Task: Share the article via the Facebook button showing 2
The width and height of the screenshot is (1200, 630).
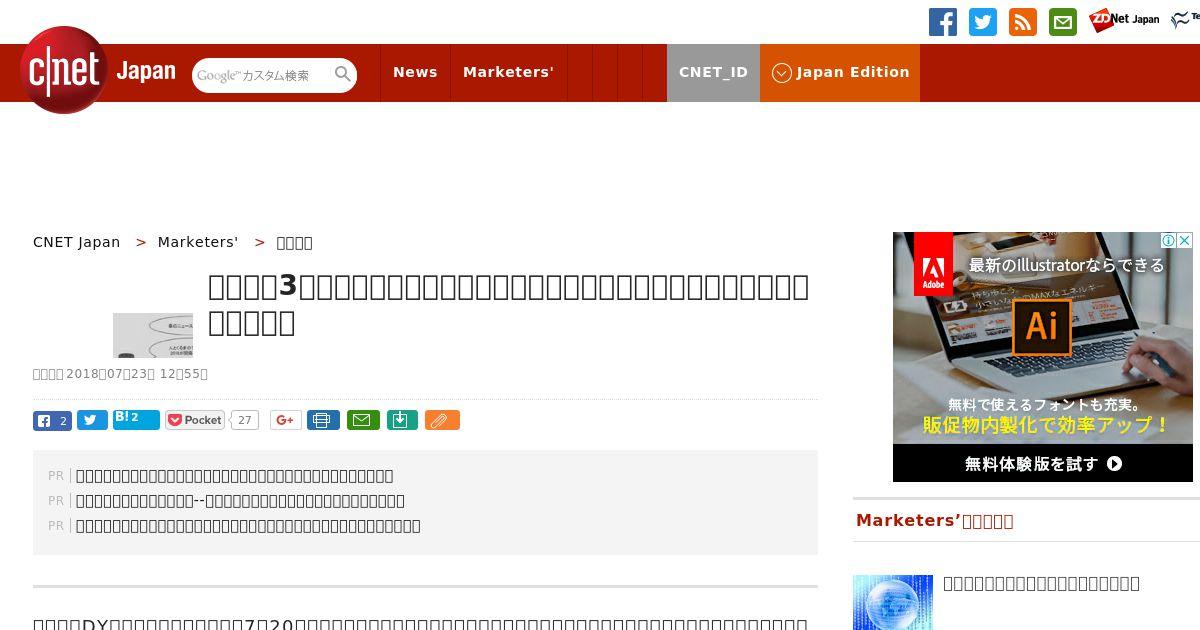Action: (x=52, y=420)
